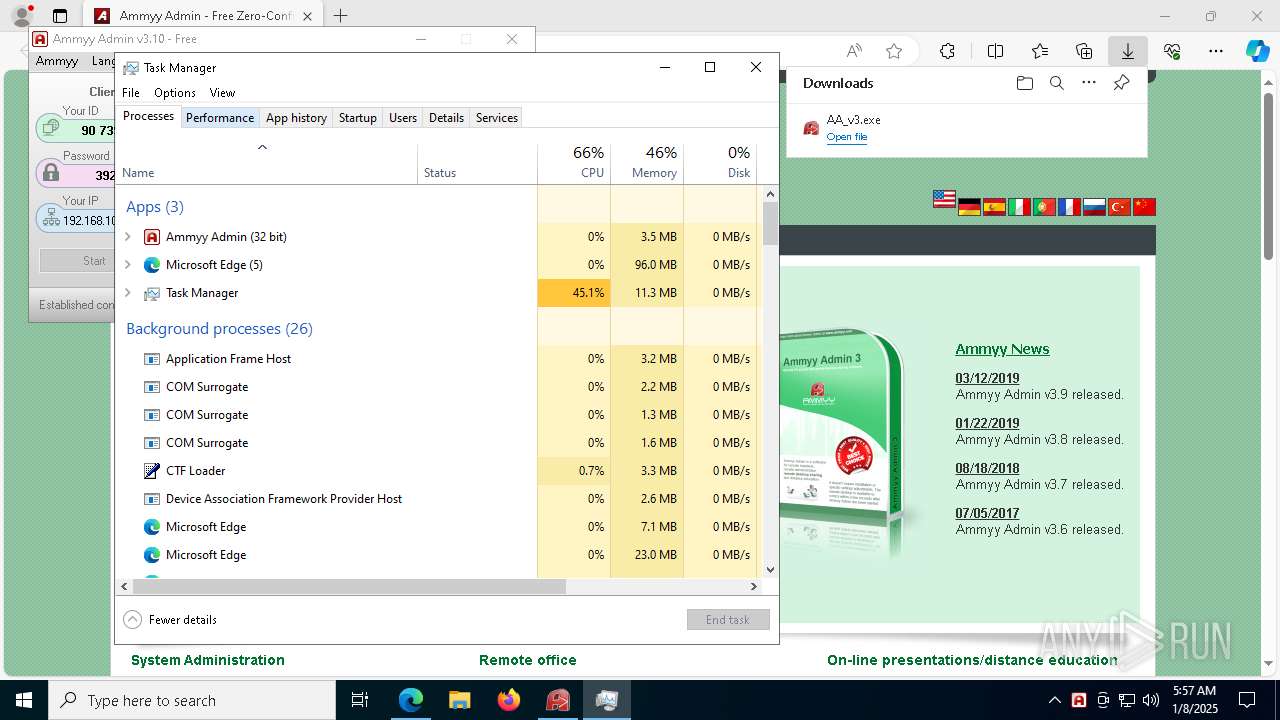Click the Microsoft Edge app icon in Apps list
Viewport: 1280px width, 720px height.
pyautogui.click(x=152, y=265)
